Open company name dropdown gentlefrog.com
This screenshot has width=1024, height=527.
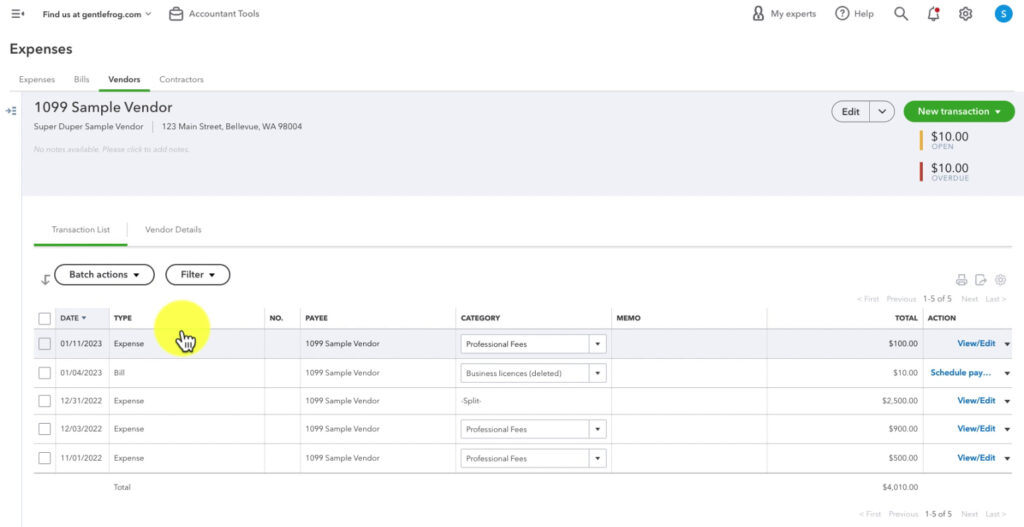tap(97, 14)
